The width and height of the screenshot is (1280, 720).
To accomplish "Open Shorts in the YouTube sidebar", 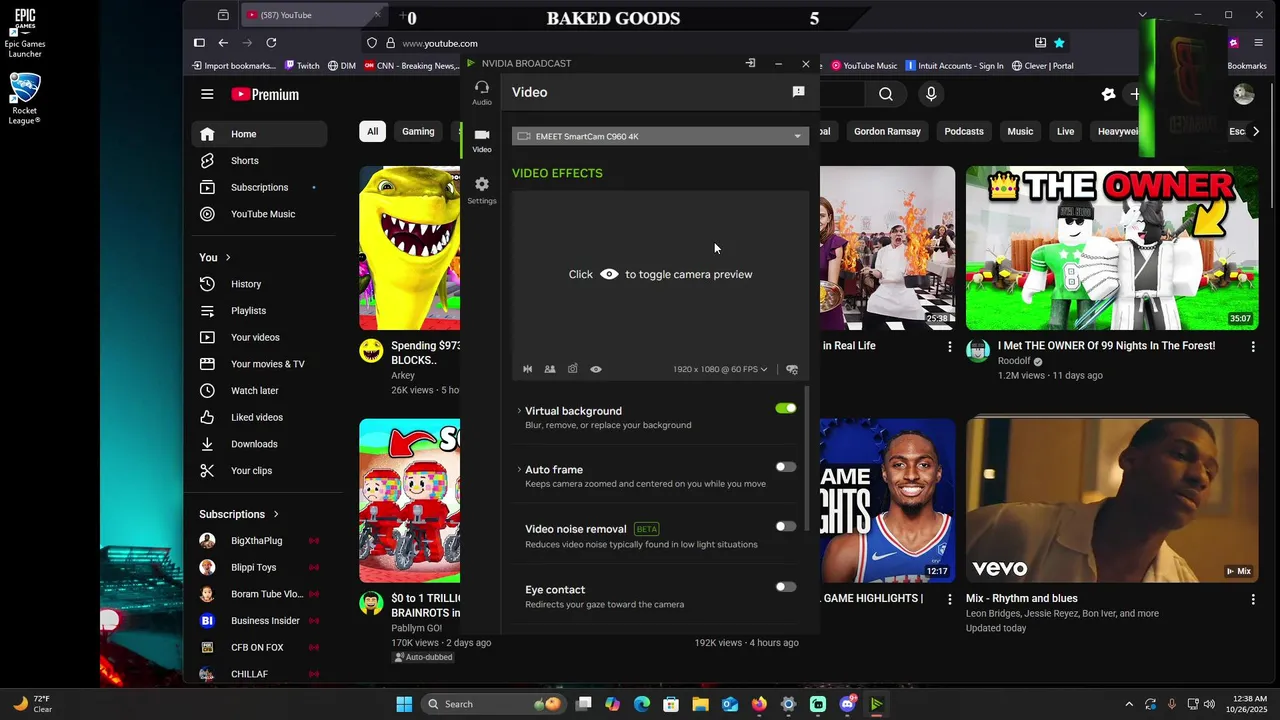I will pos(259,161).
